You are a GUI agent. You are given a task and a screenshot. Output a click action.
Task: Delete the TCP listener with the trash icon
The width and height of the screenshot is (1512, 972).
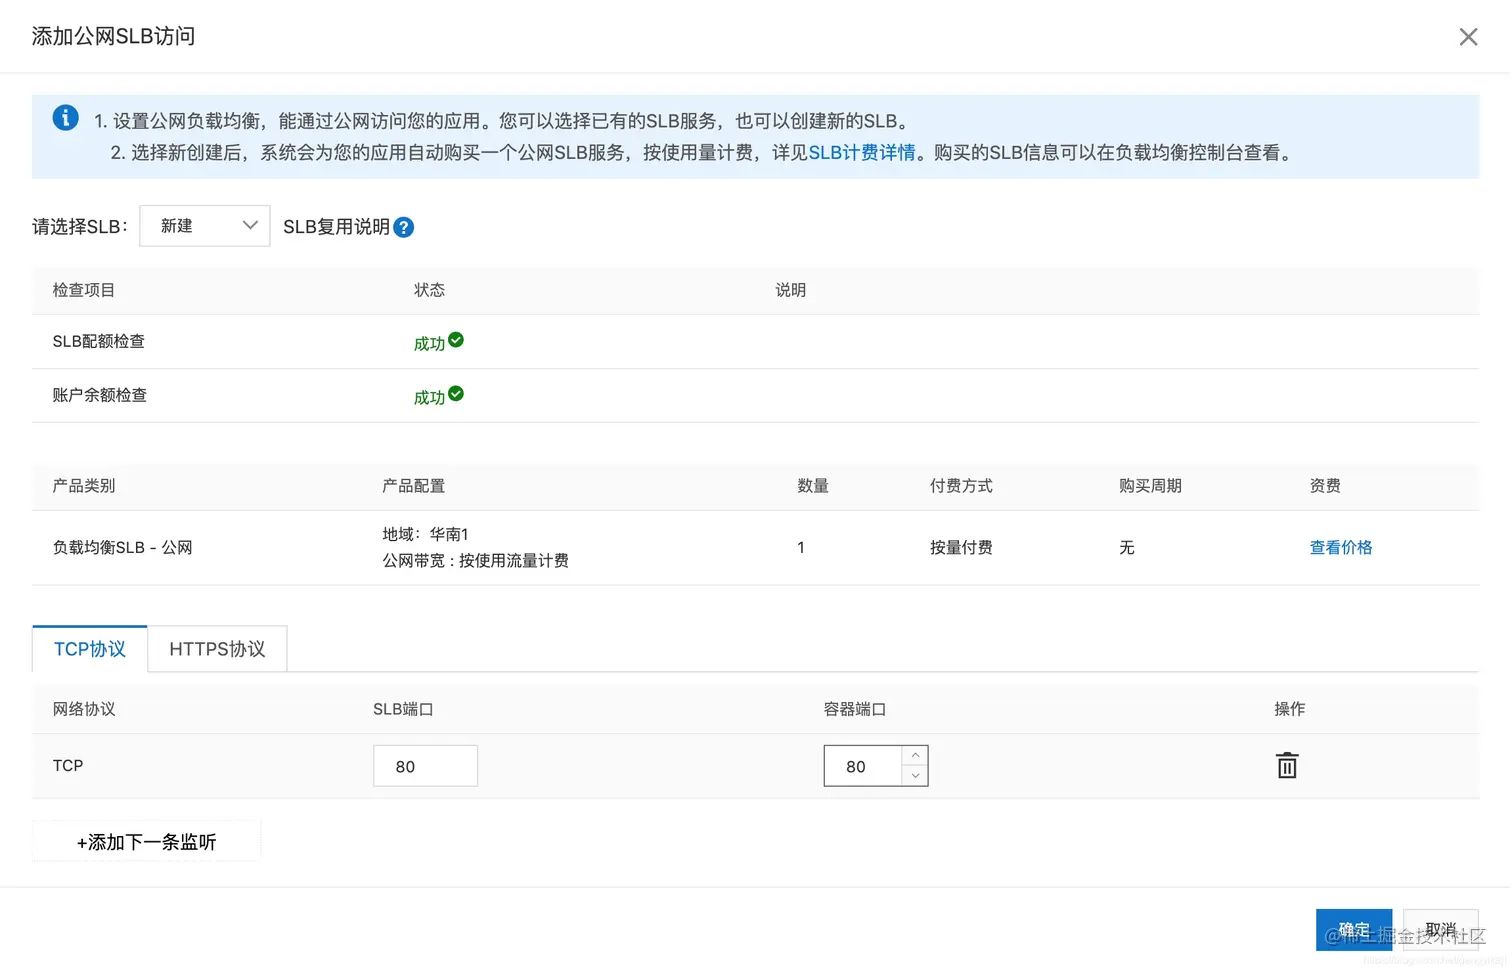click(x=1286, y=765)
